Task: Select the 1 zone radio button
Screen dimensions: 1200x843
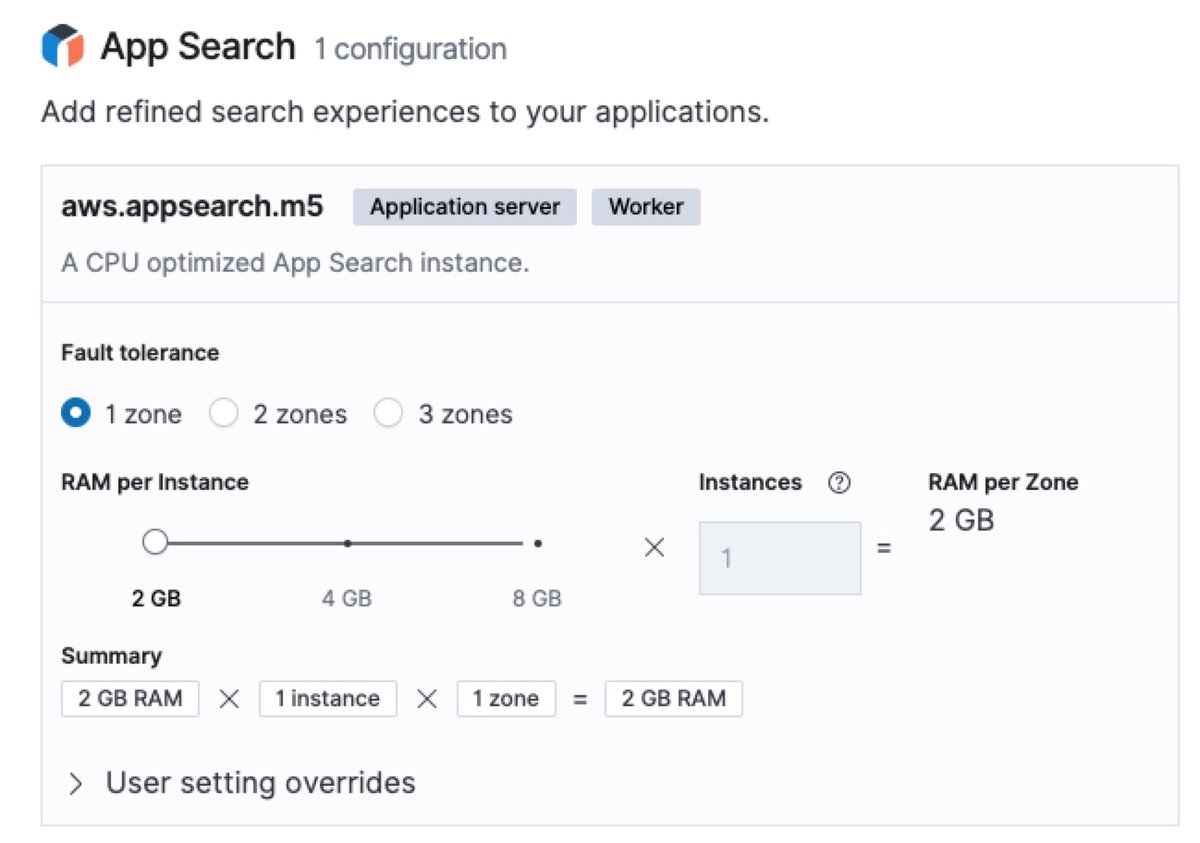Action: click(x=76, y=414)
